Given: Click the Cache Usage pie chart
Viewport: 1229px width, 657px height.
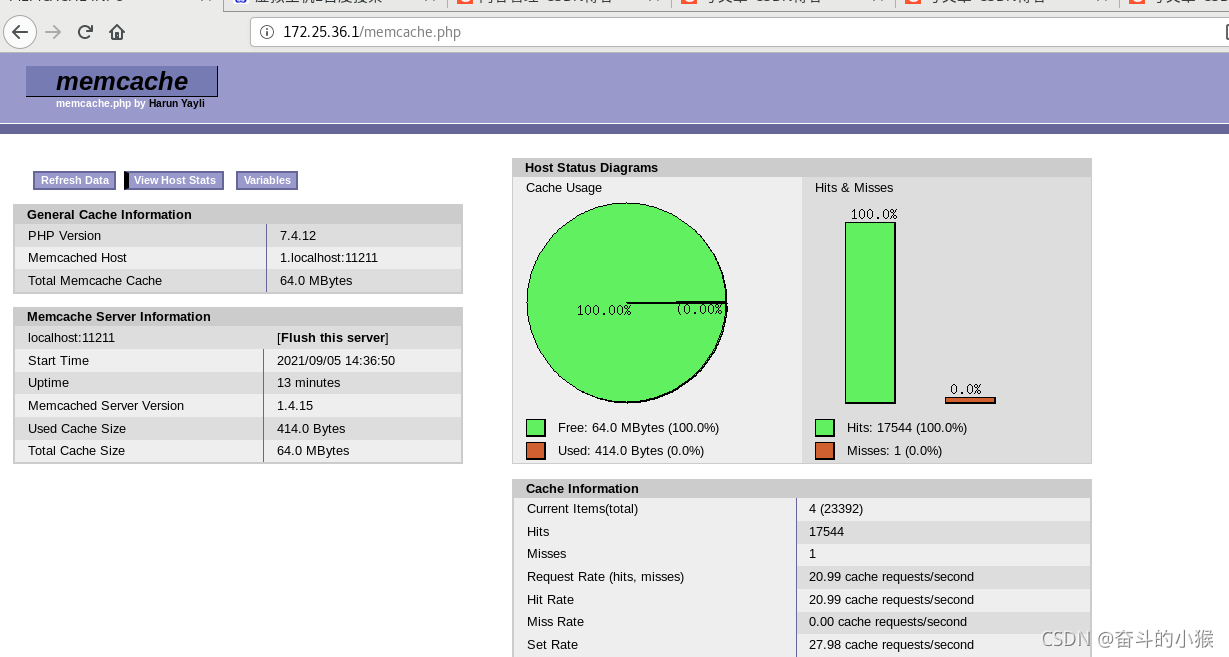Looking at the screenshot, I should 627,303.
